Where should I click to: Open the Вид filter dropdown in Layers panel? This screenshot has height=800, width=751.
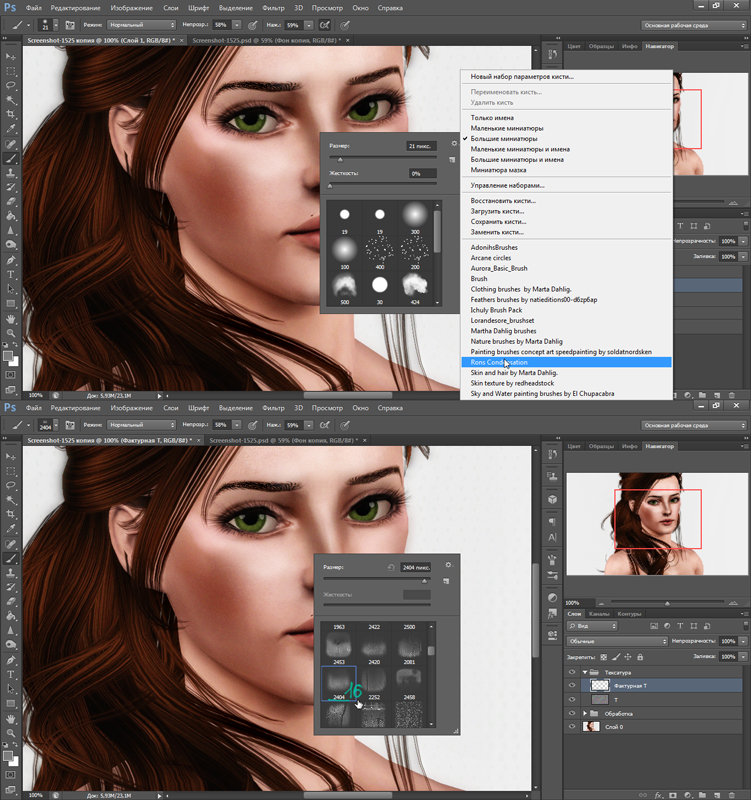592,626
